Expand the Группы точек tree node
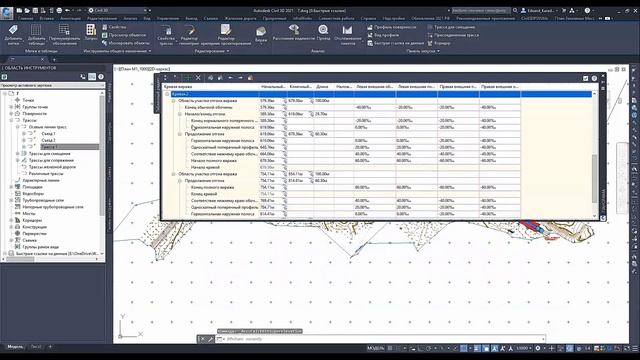The image size is (640, 360). click(x=11, y=107)
